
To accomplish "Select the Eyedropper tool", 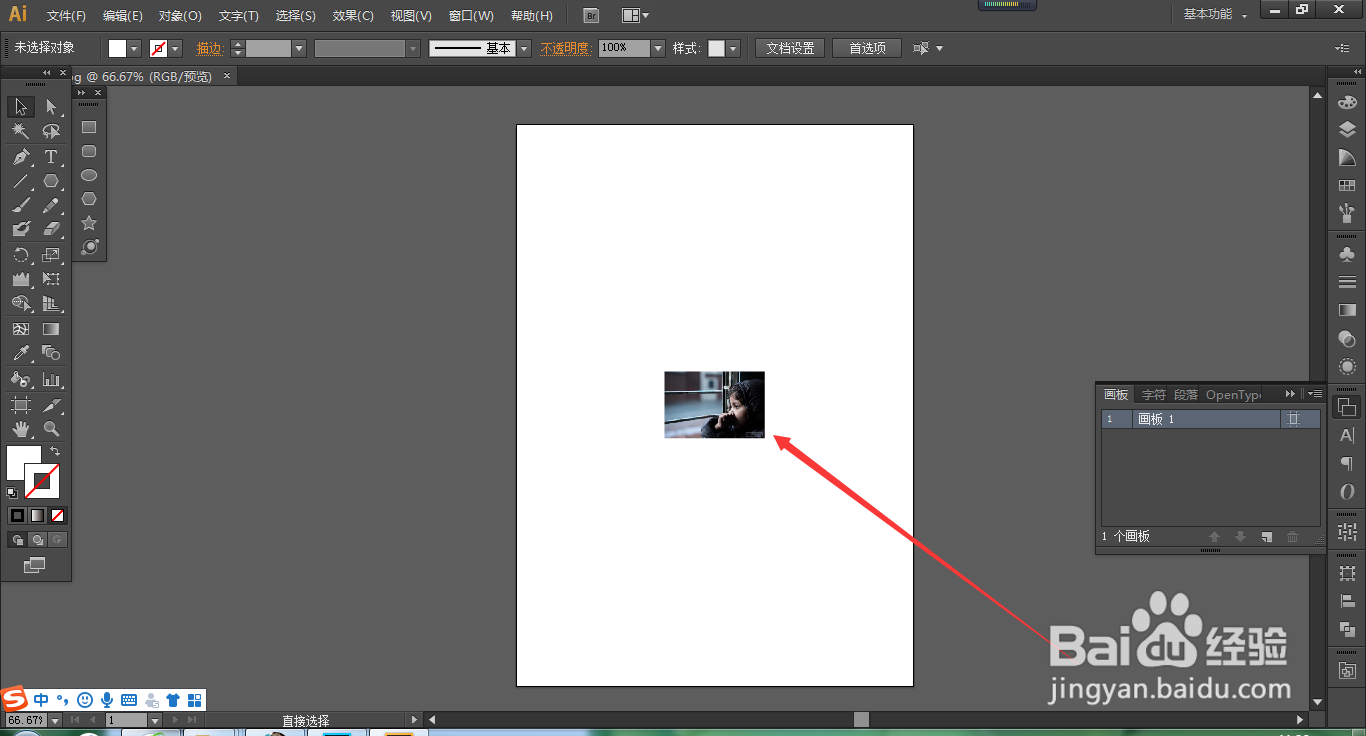I will point(21,353).
